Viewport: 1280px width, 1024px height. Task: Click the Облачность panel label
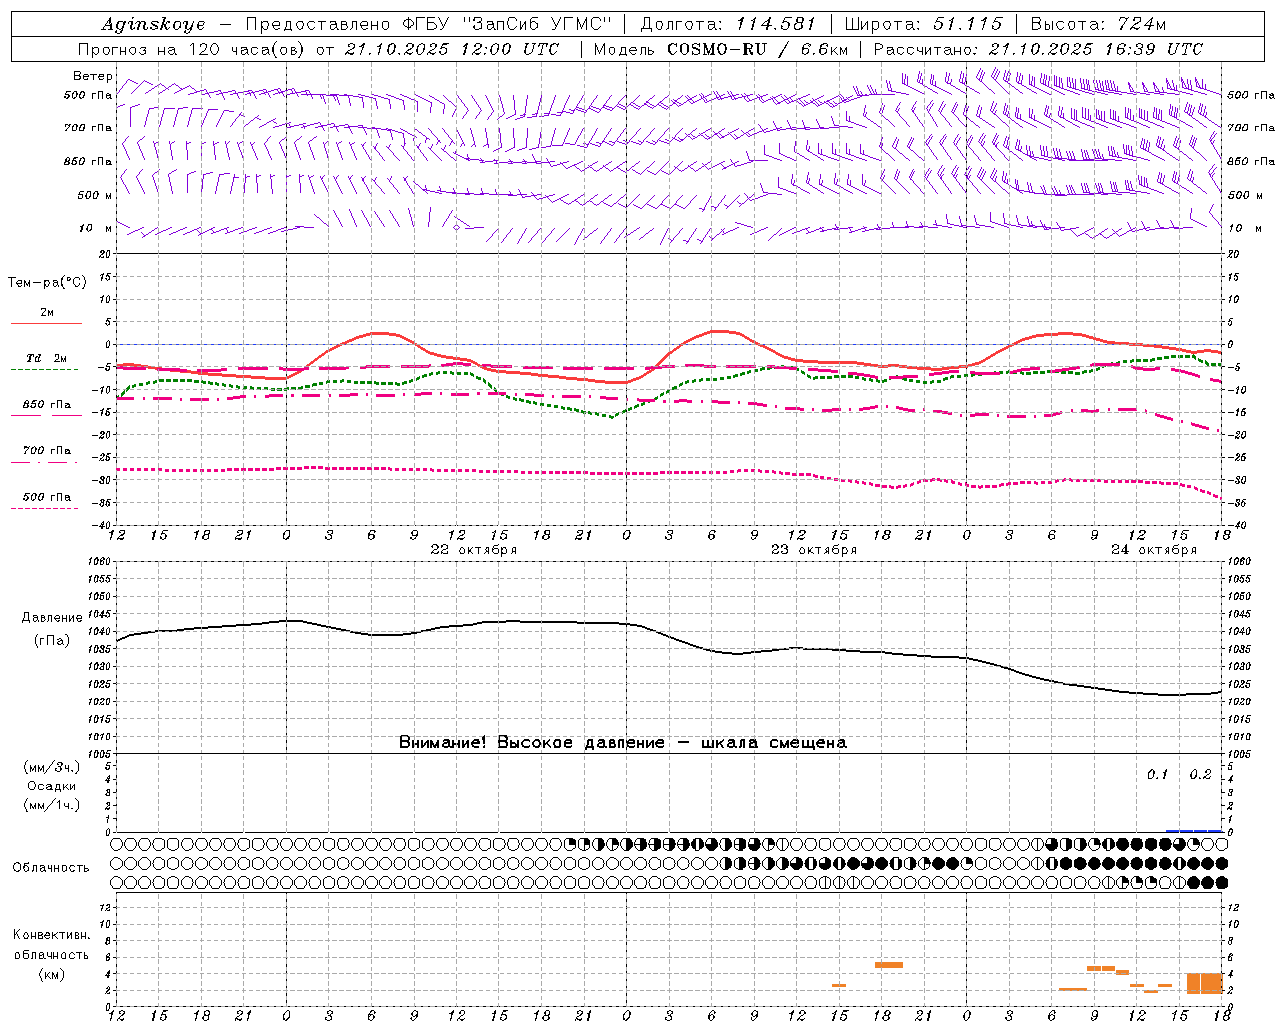(x=51, y=867)
